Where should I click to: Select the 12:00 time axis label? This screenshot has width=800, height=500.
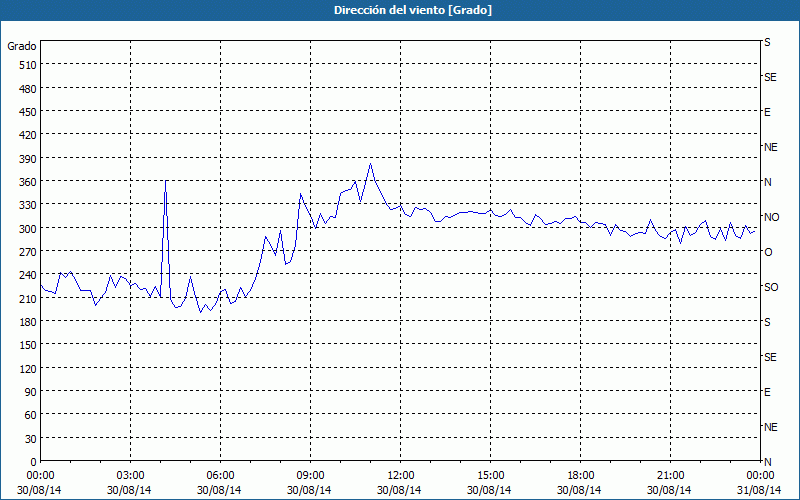(x=401, y=476)
